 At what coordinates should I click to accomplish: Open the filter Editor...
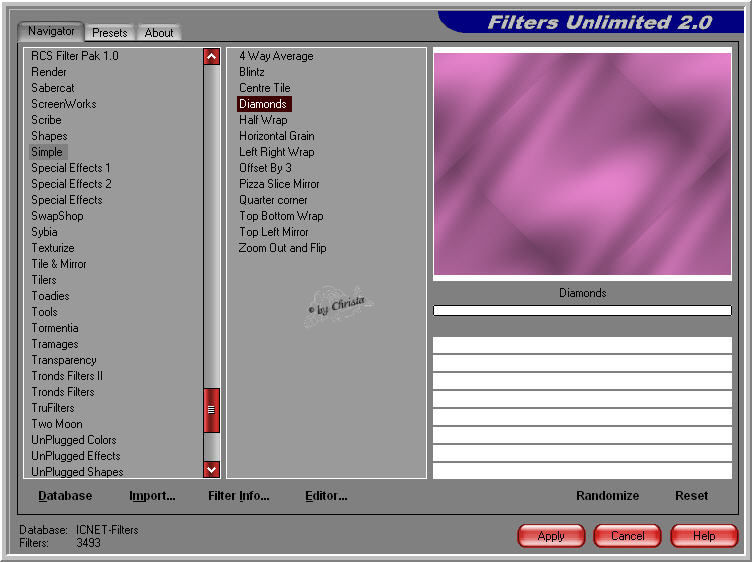coord(326,496)
